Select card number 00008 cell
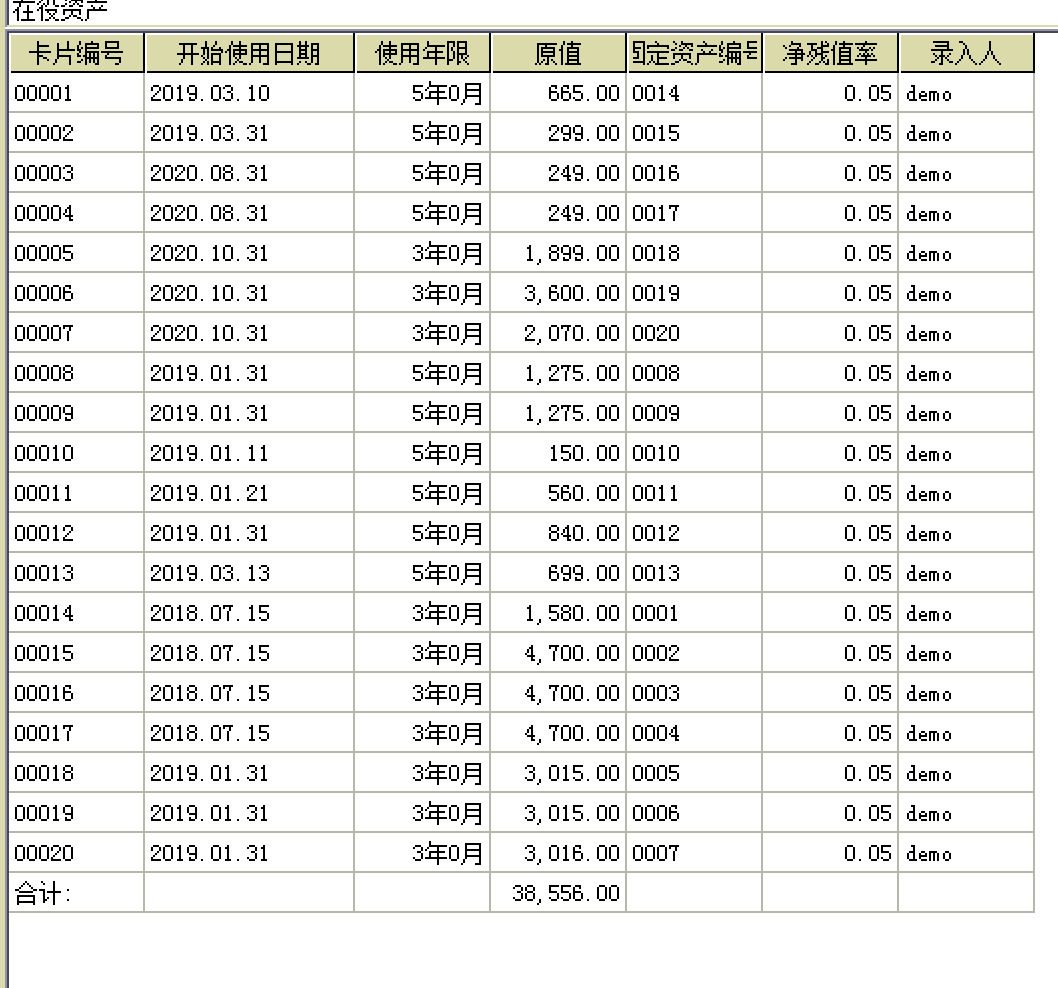 coord(76,373)
